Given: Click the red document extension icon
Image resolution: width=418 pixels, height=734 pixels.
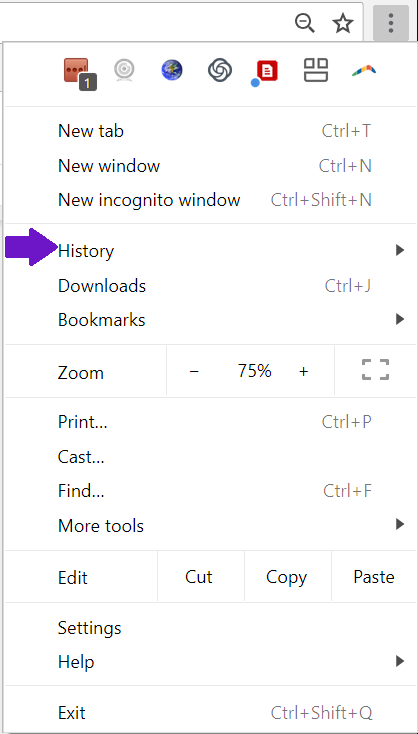Looking at the screenshot, I should (x=265, y=73).
